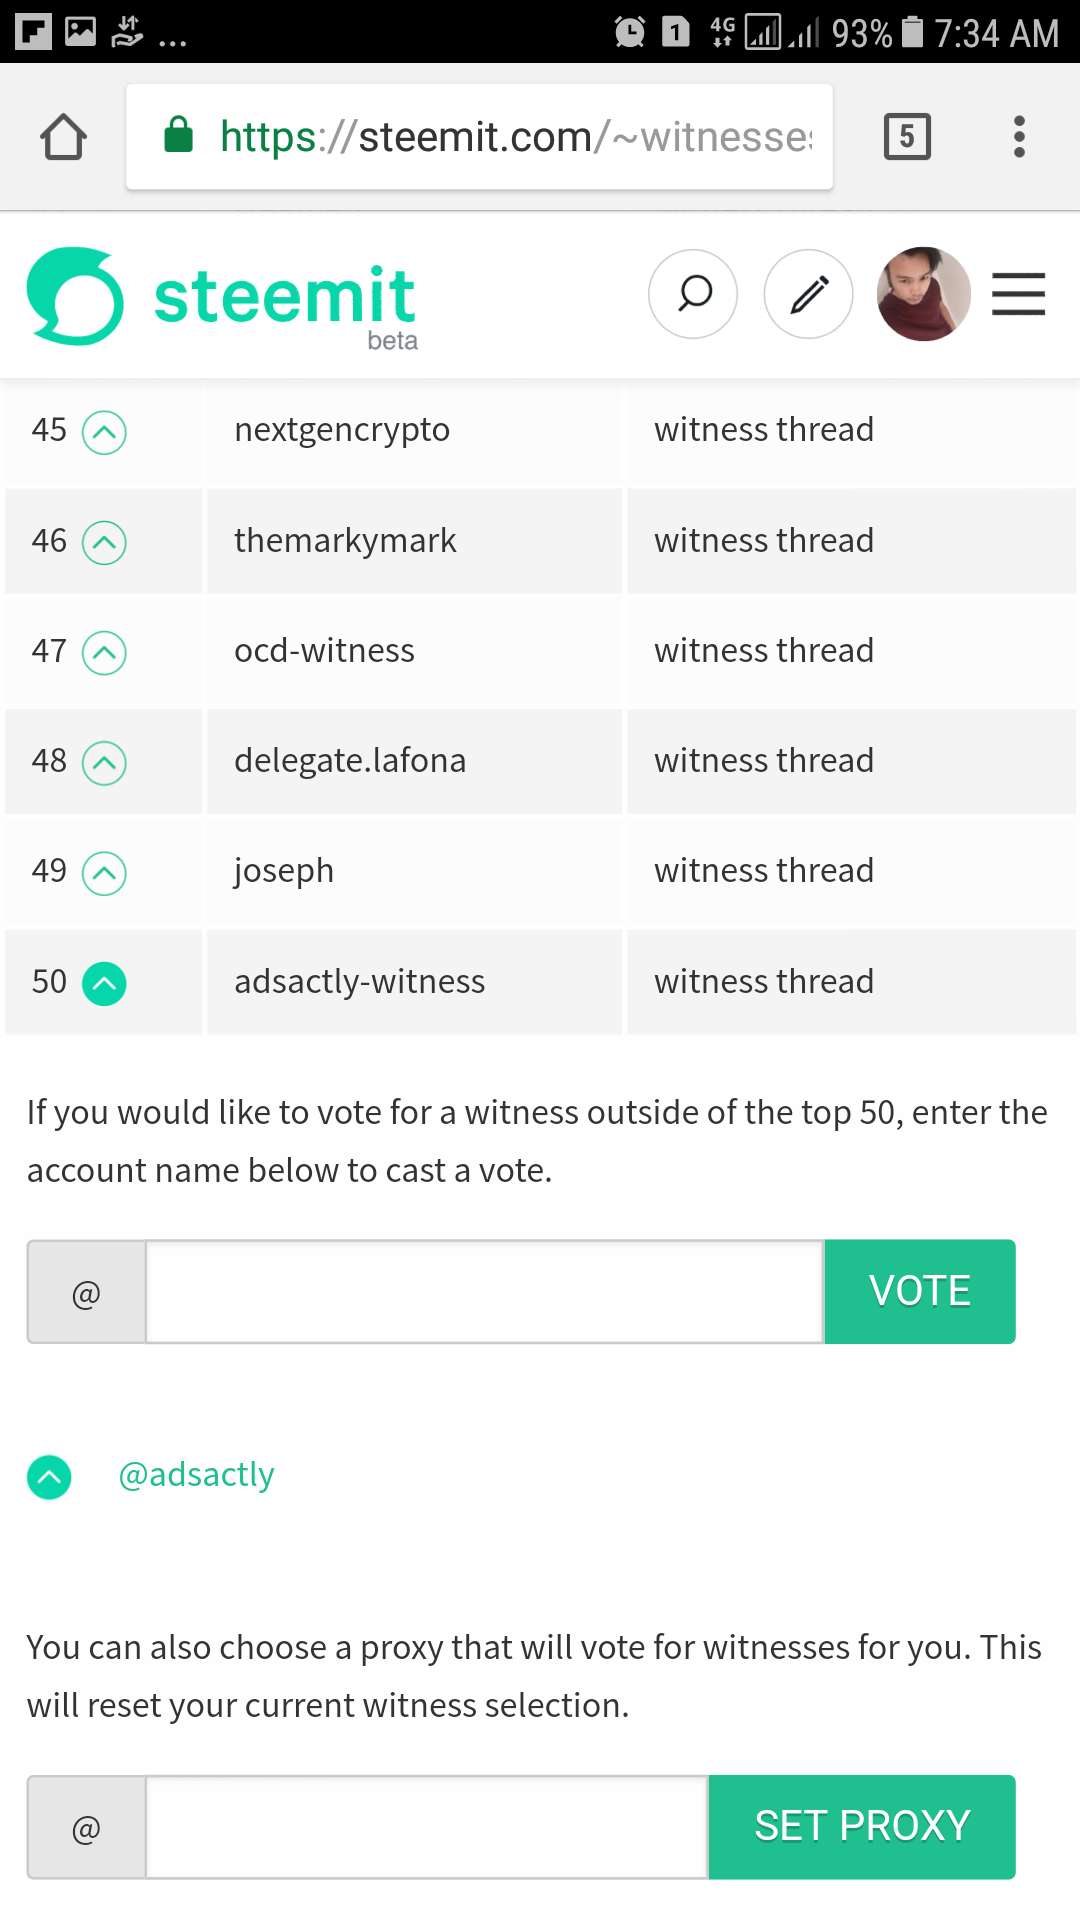Focus the proxy account name field

point(427,1827)
